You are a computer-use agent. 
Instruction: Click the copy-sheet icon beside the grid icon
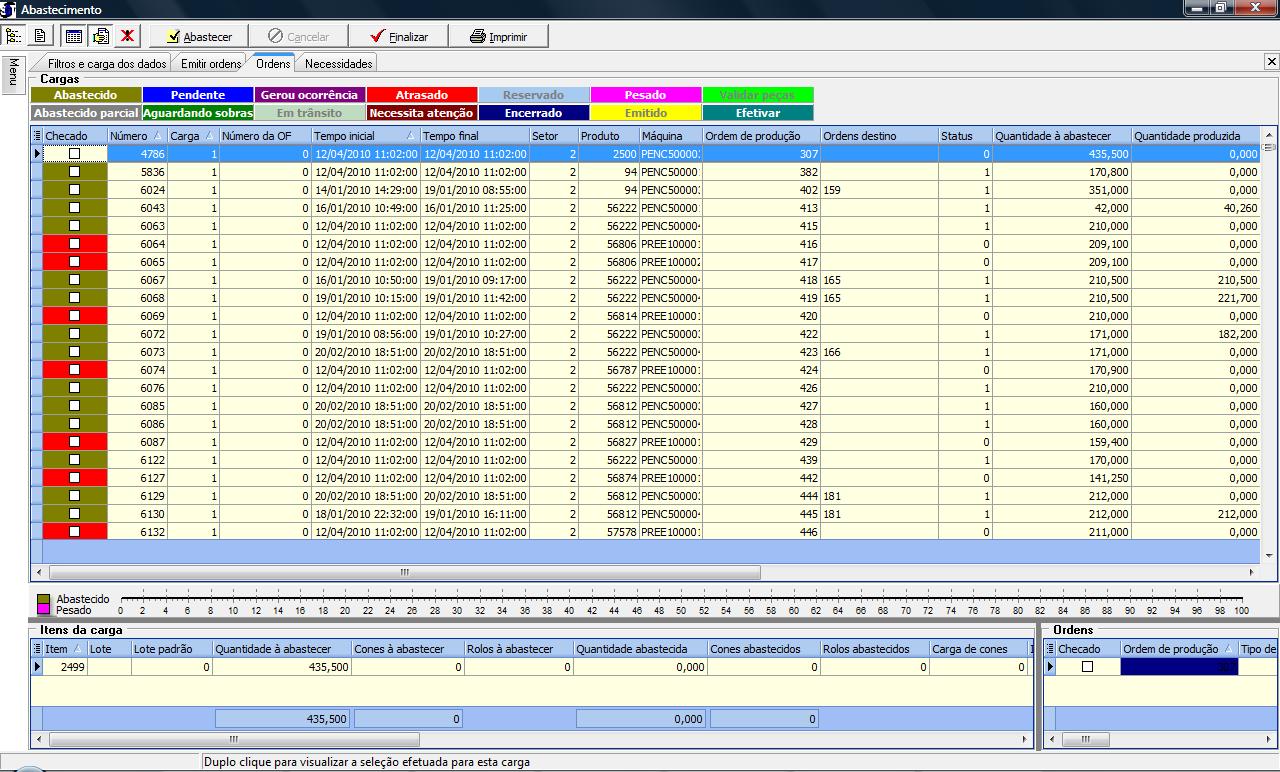pyautogui.click(x=100, y=36)
